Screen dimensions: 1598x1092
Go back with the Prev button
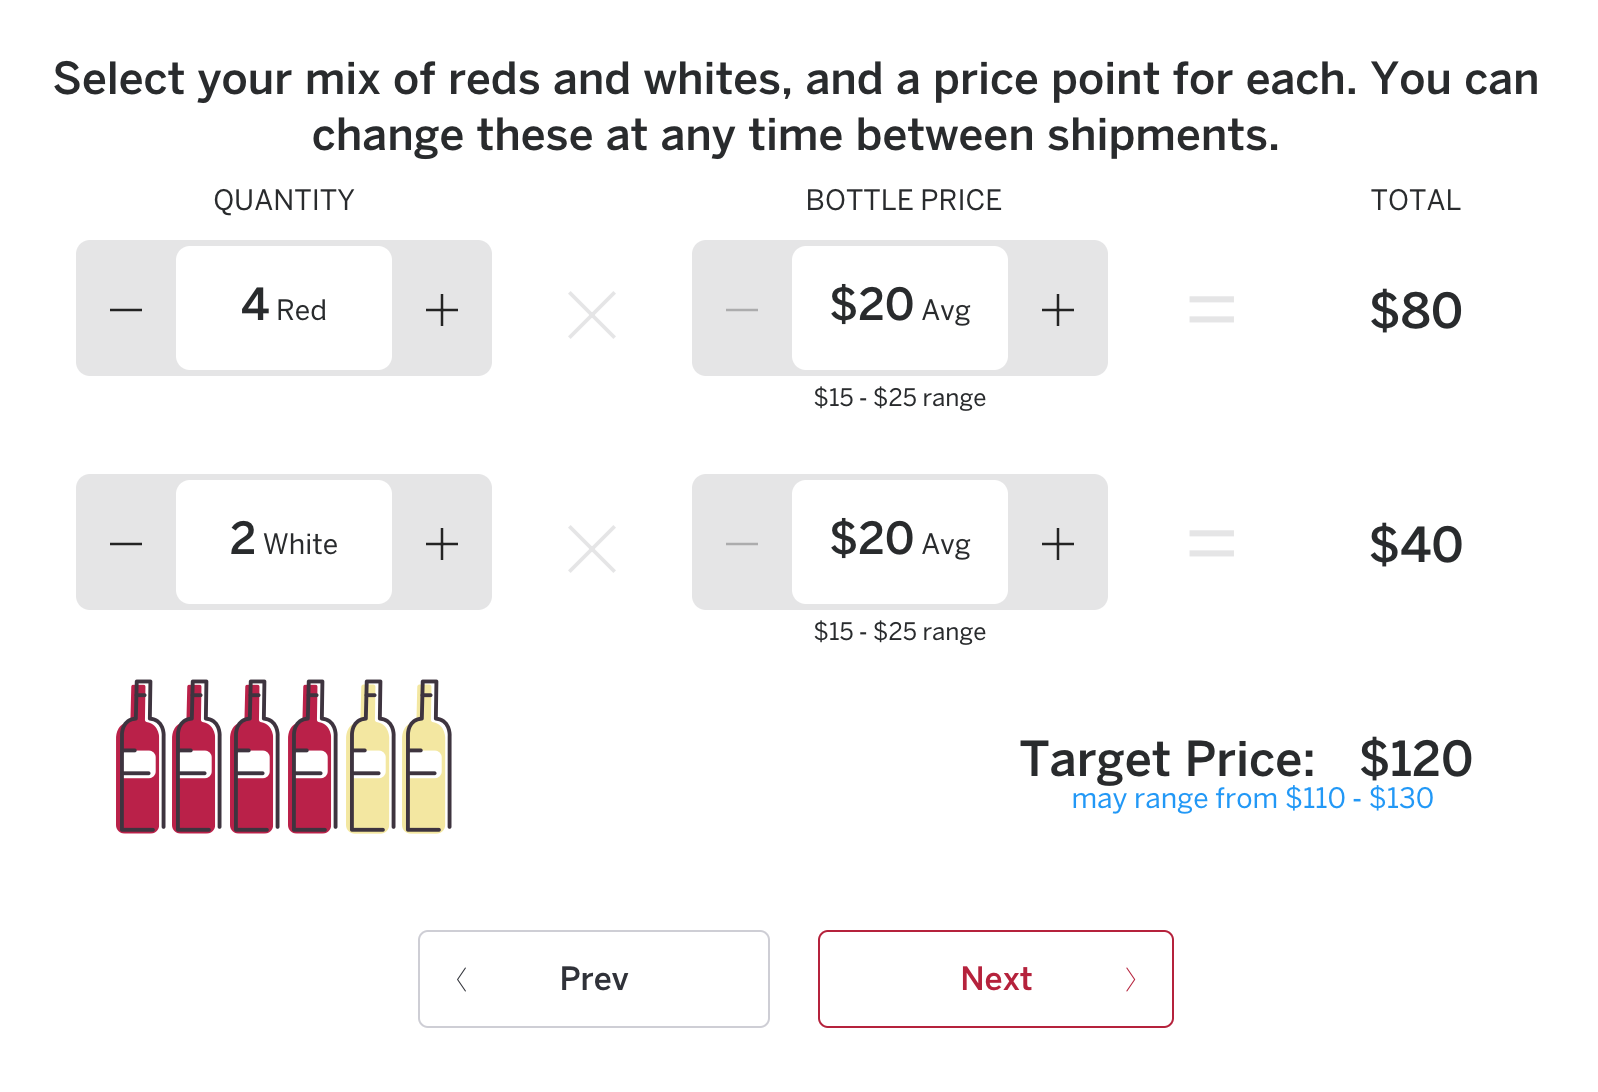(594, 978)
